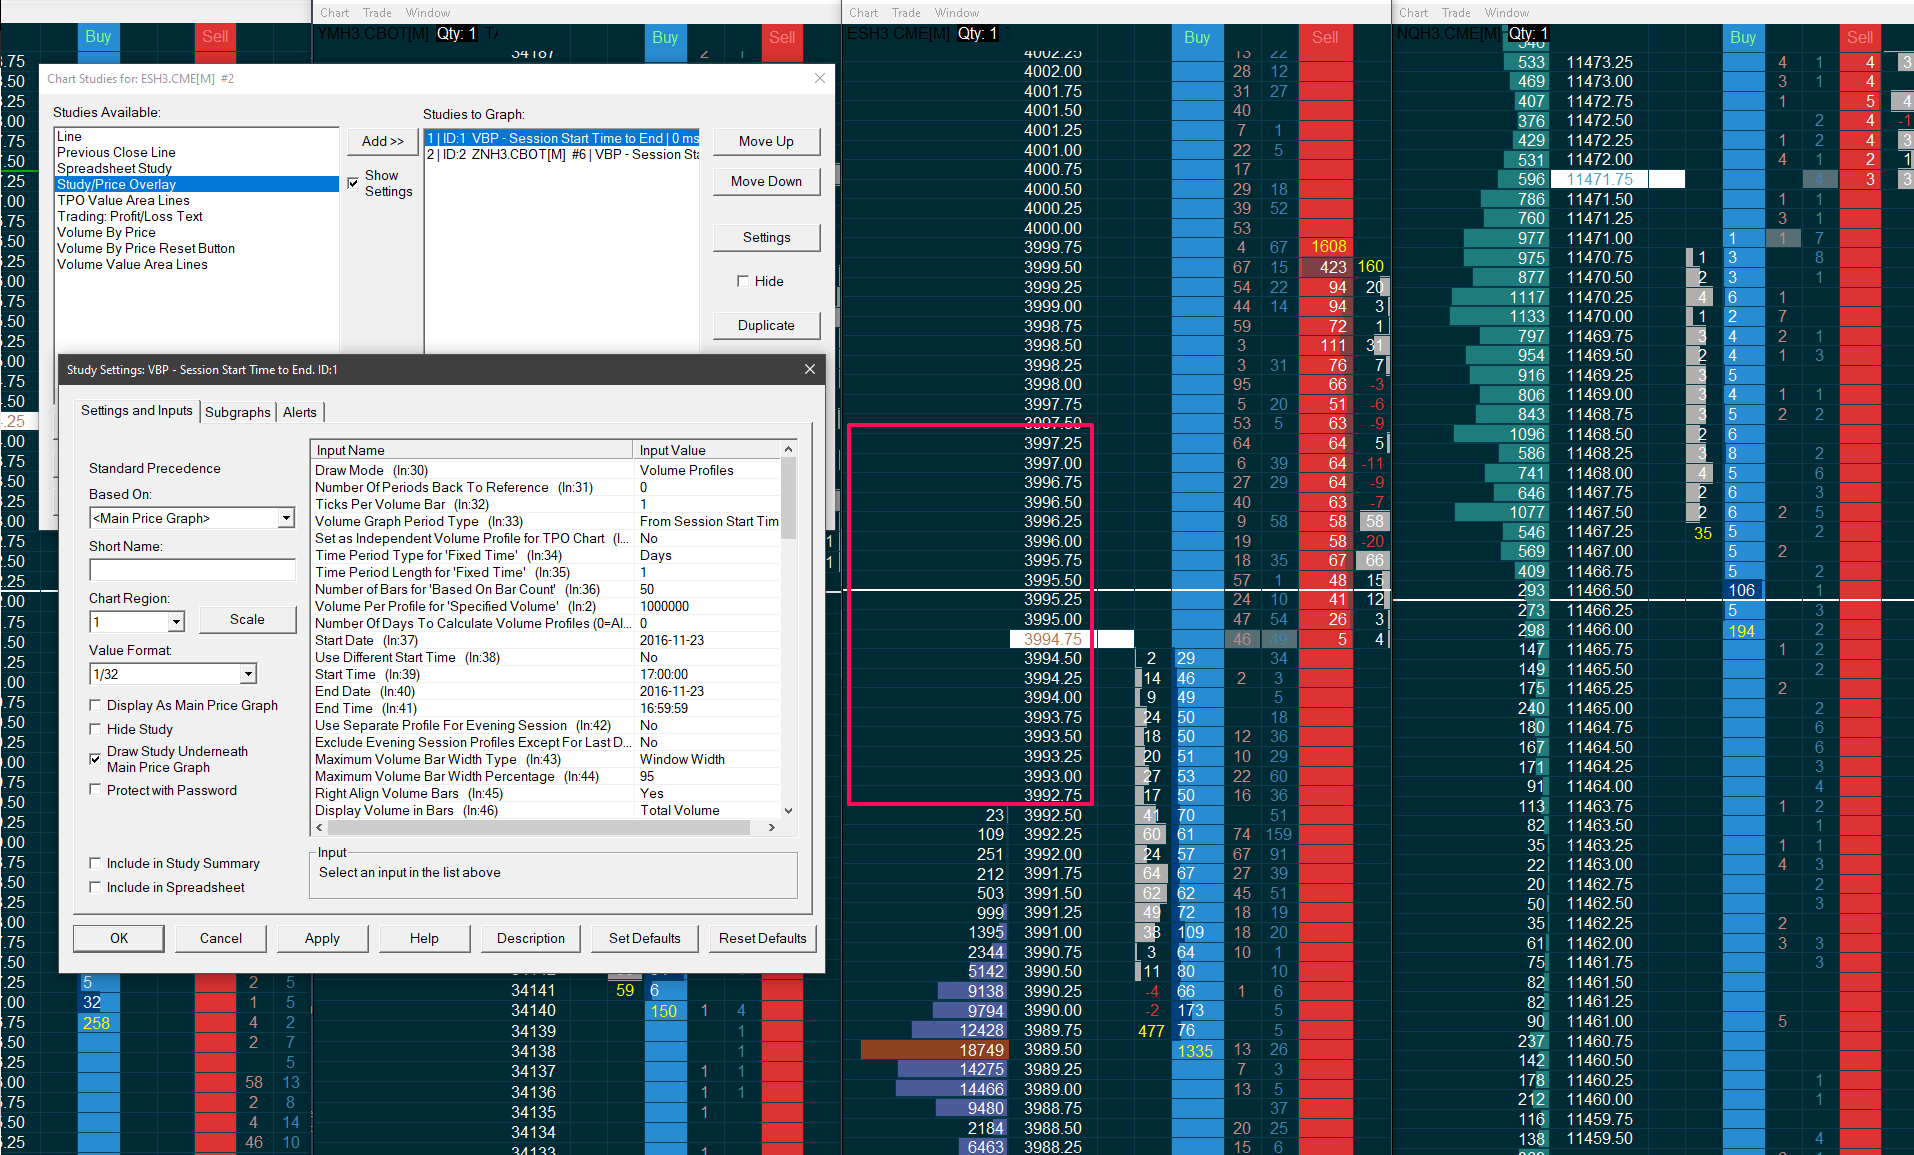Close the Chart Studies dialog
The height and width of the screenshot is (1155, 1914).
pyautogui.click(x=820, y=78)
